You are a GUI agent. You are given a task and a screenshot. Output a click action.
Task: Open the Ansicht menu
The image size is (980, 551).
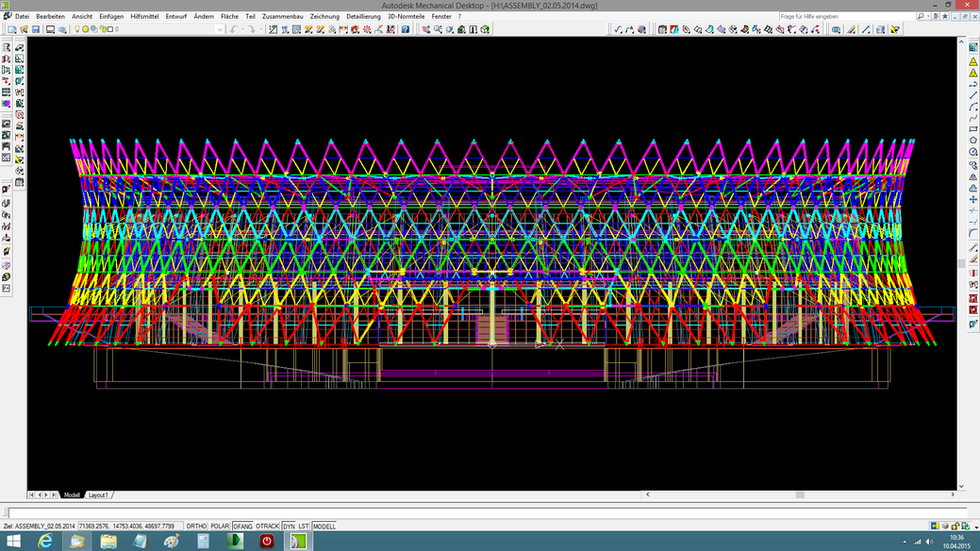point(82,16)
